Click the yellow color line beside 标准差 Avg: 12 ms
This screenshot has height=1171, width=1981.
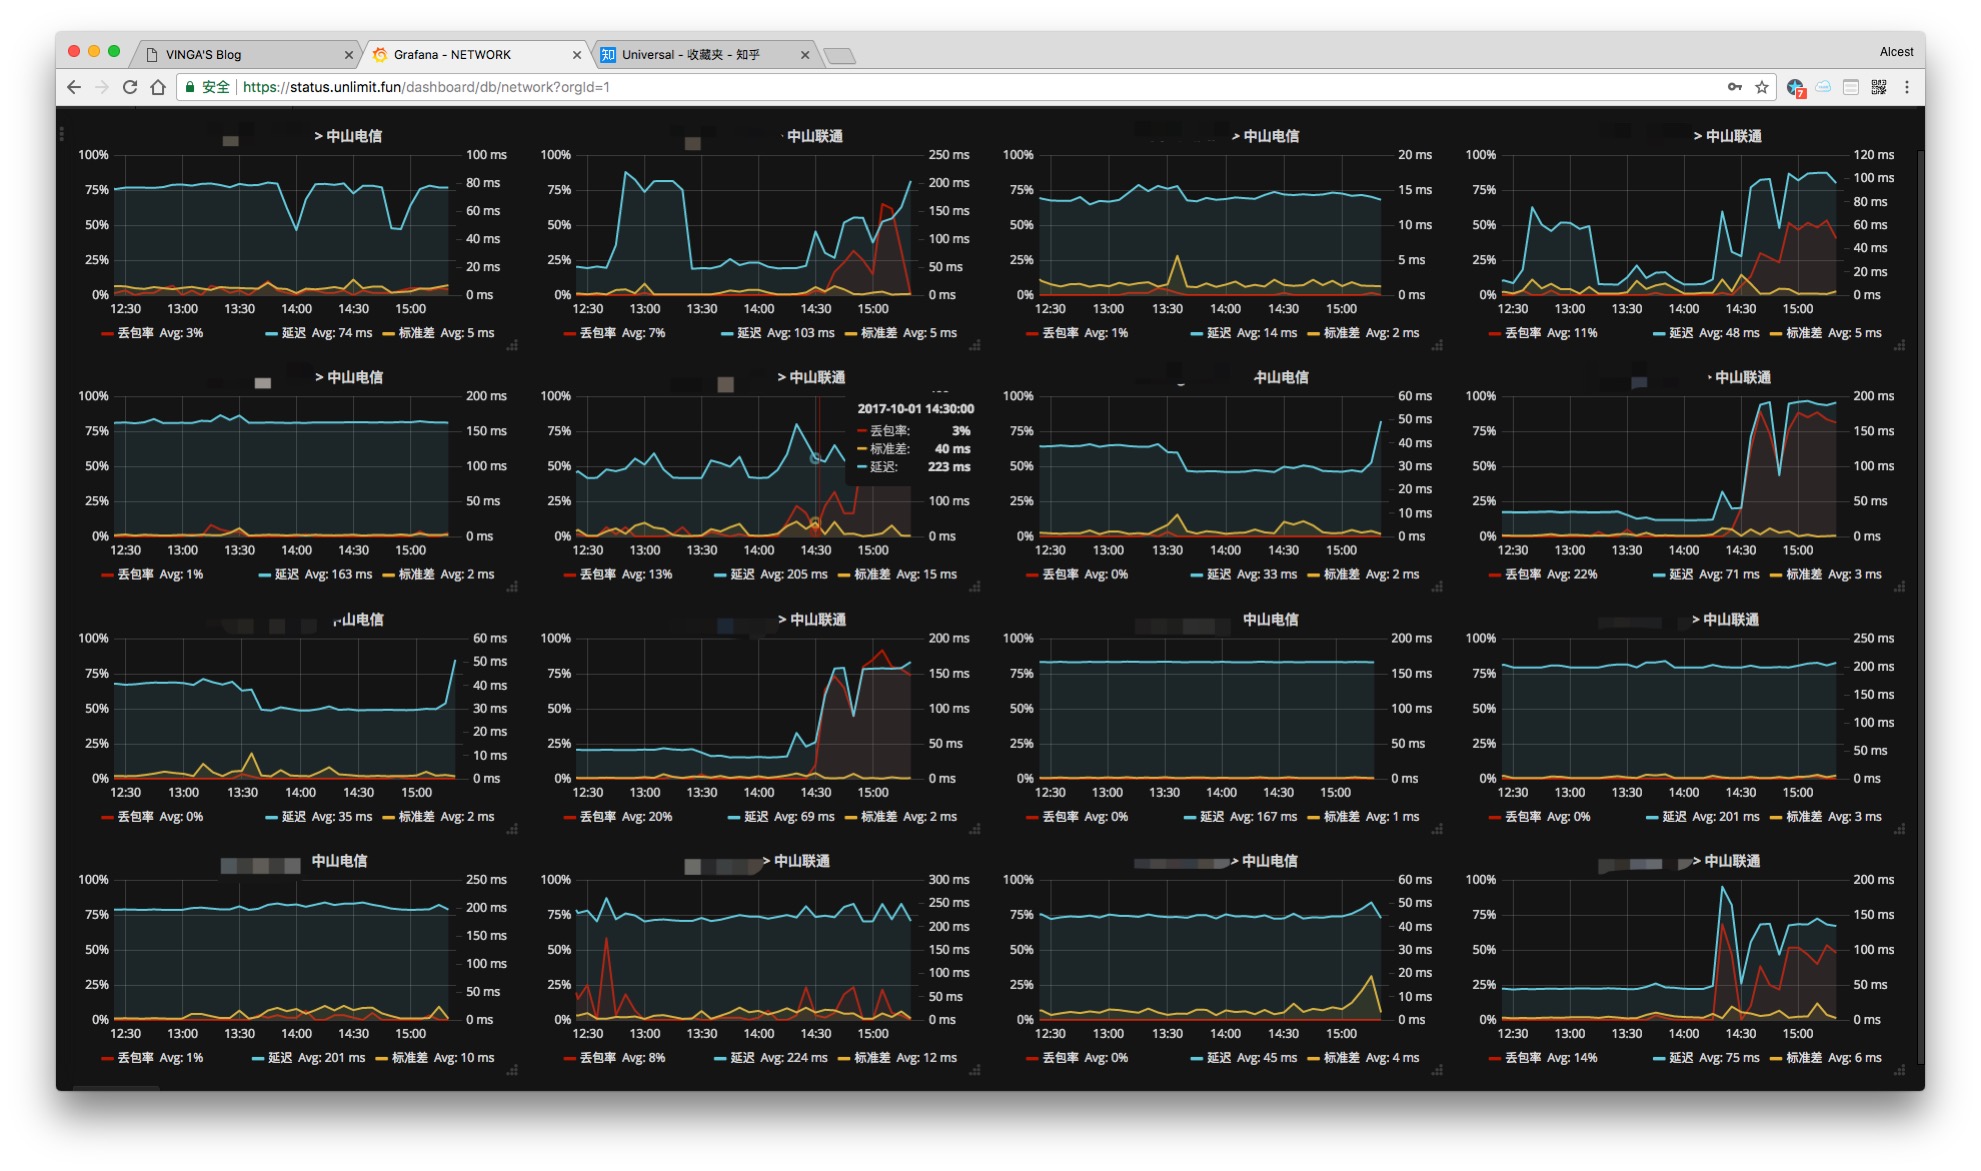click(844, 1058)
